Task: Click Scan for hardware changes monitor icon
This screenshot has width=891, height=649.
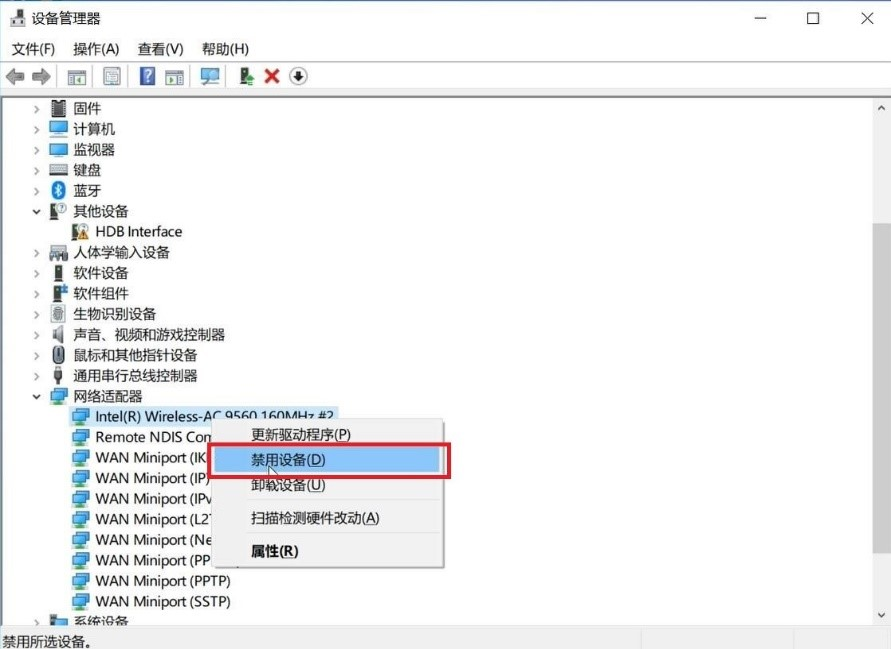Action: [210, 77]
